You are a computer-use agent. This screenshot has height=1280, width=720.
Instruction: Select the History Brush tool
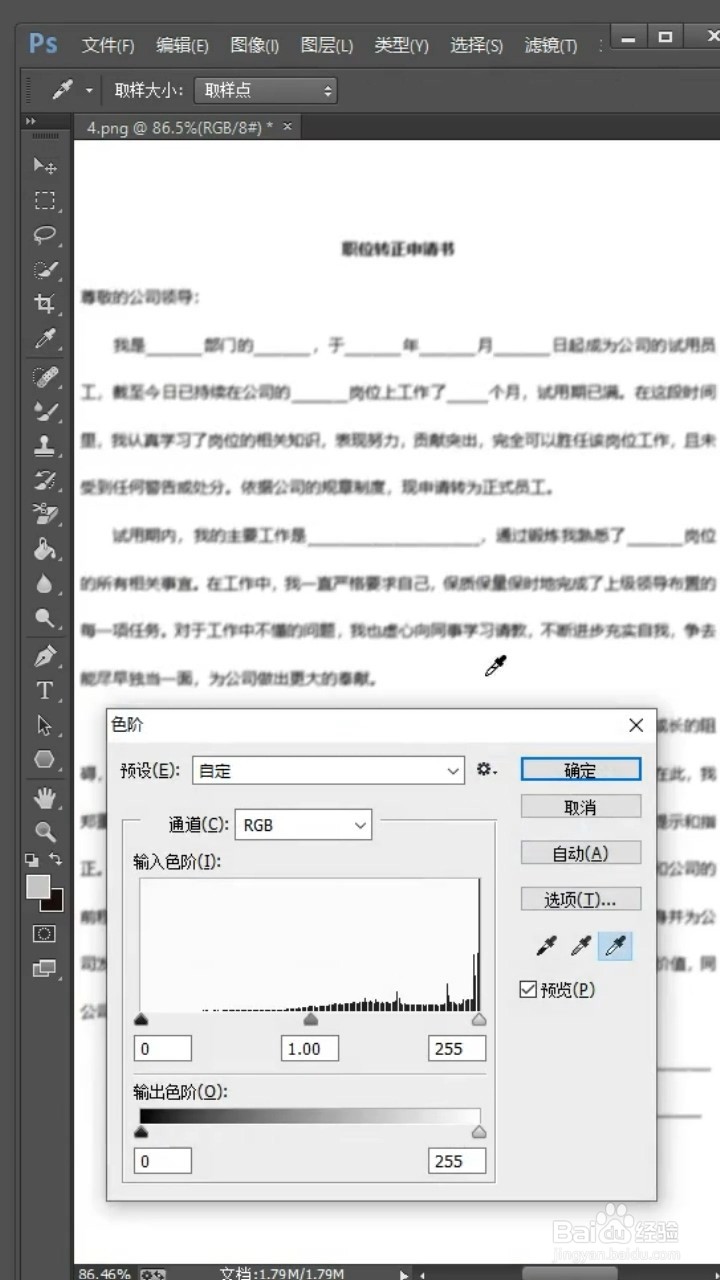45,480
